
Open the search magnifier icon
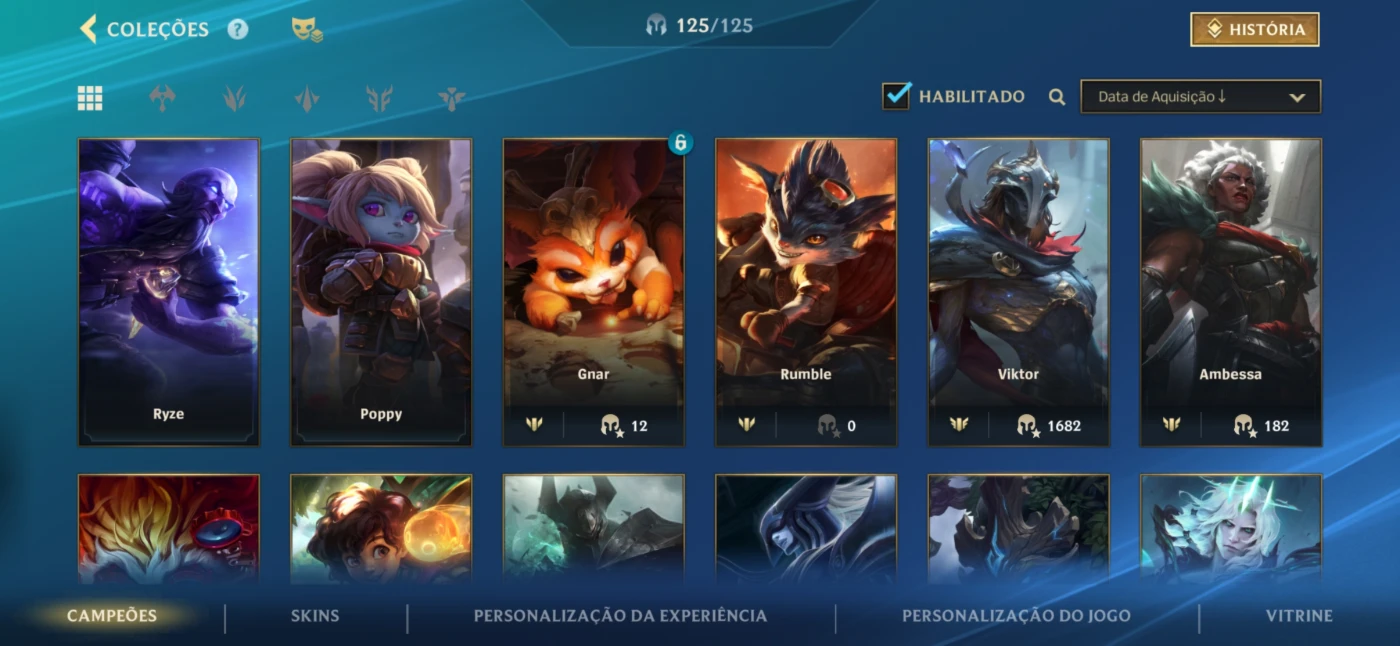click(1056, 97)
